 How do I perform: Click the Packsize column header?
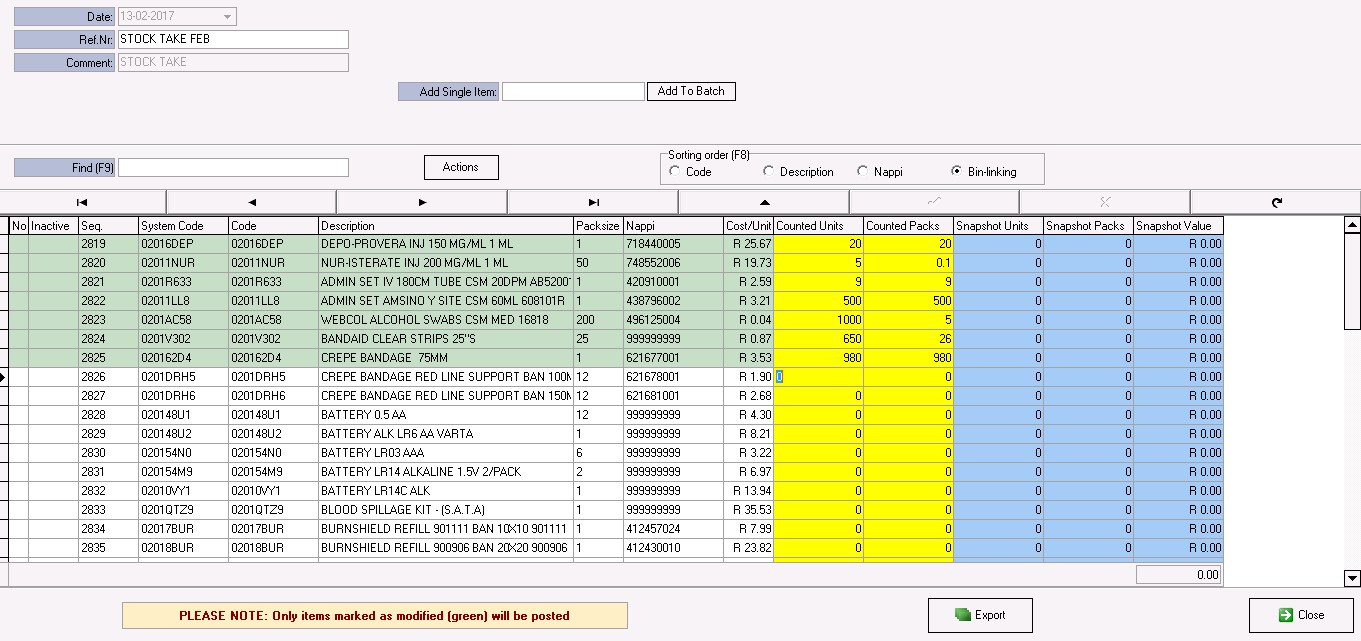(598, 226)
